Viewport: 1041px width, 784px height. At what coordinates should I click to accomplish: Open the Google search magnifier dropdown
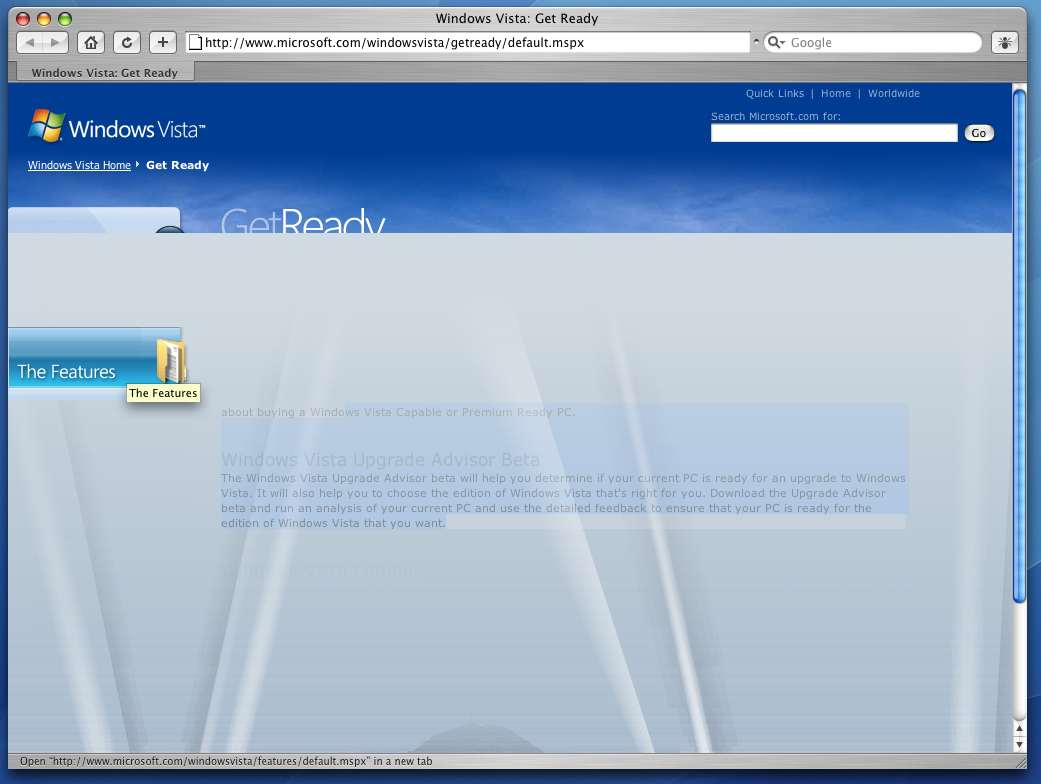776,42
